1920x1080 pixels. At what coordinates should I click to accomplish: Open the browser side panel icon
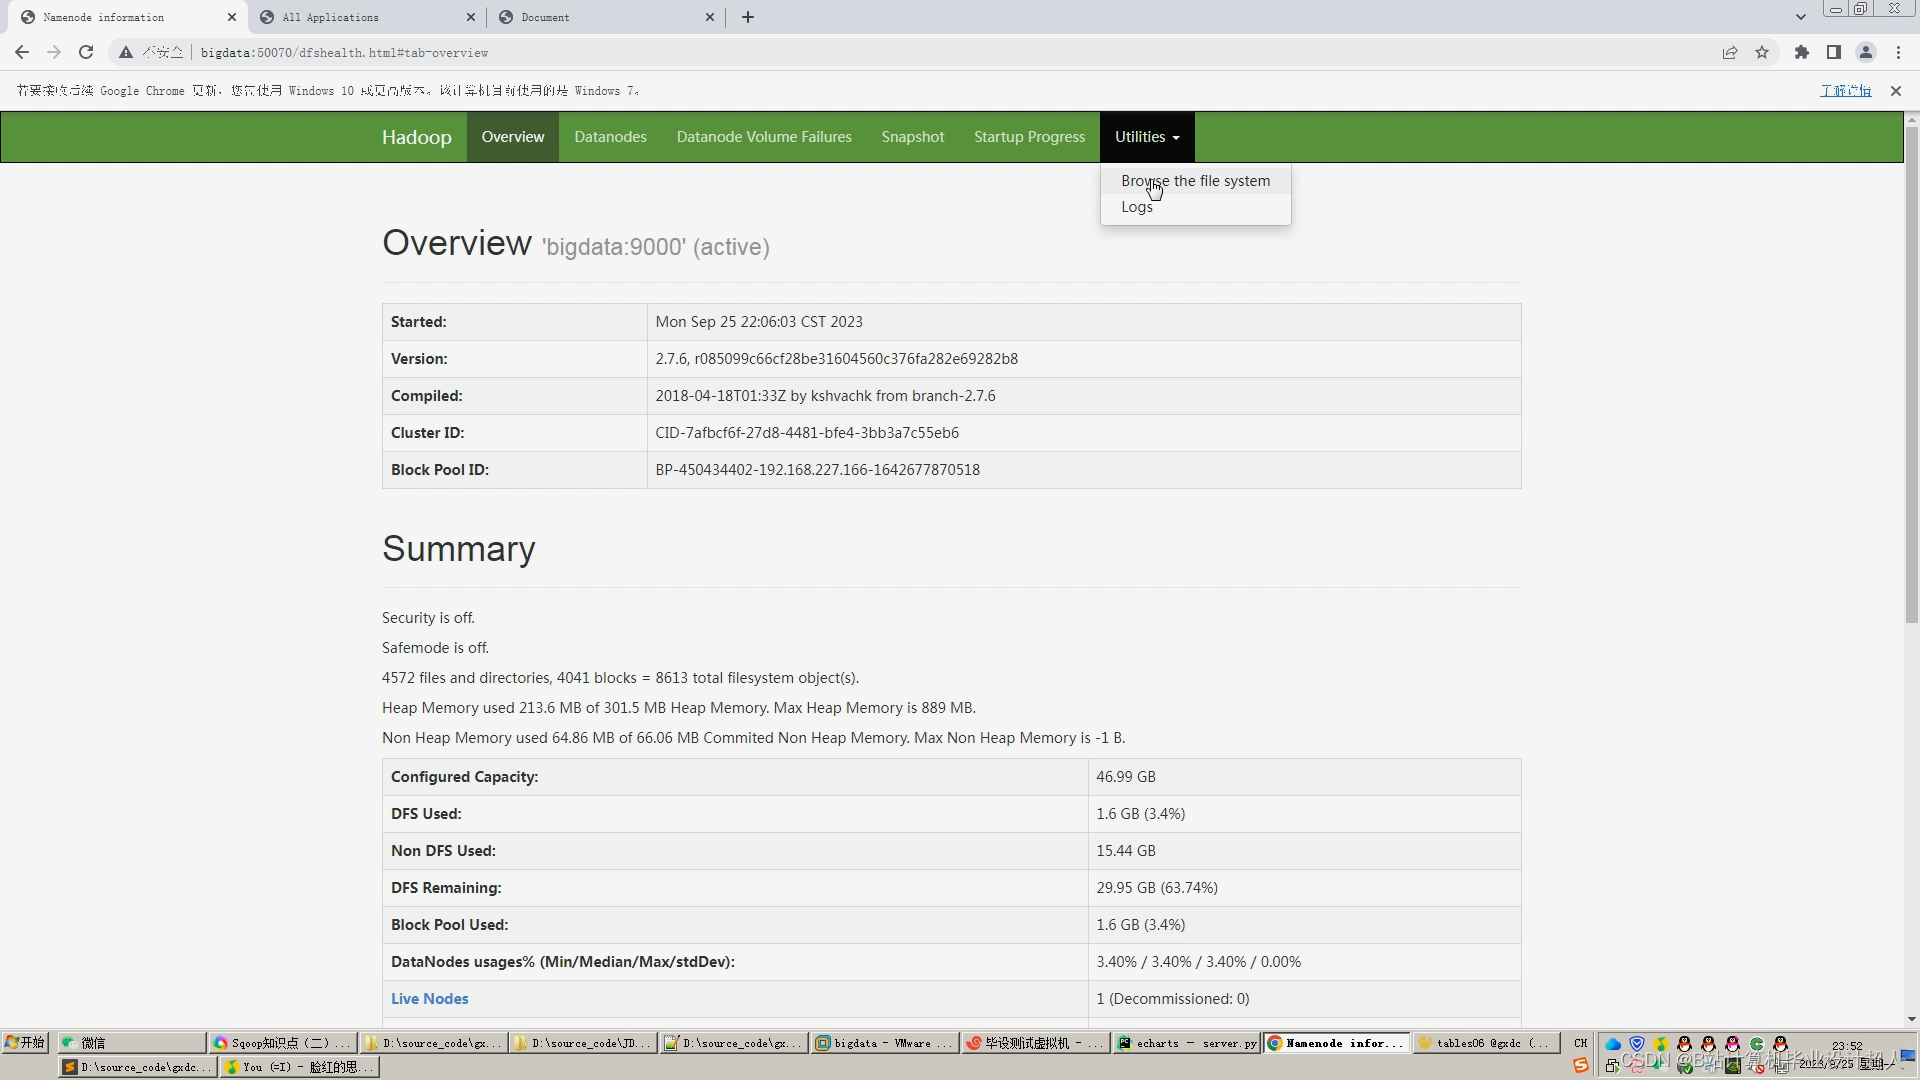(x=1834, y=52)
